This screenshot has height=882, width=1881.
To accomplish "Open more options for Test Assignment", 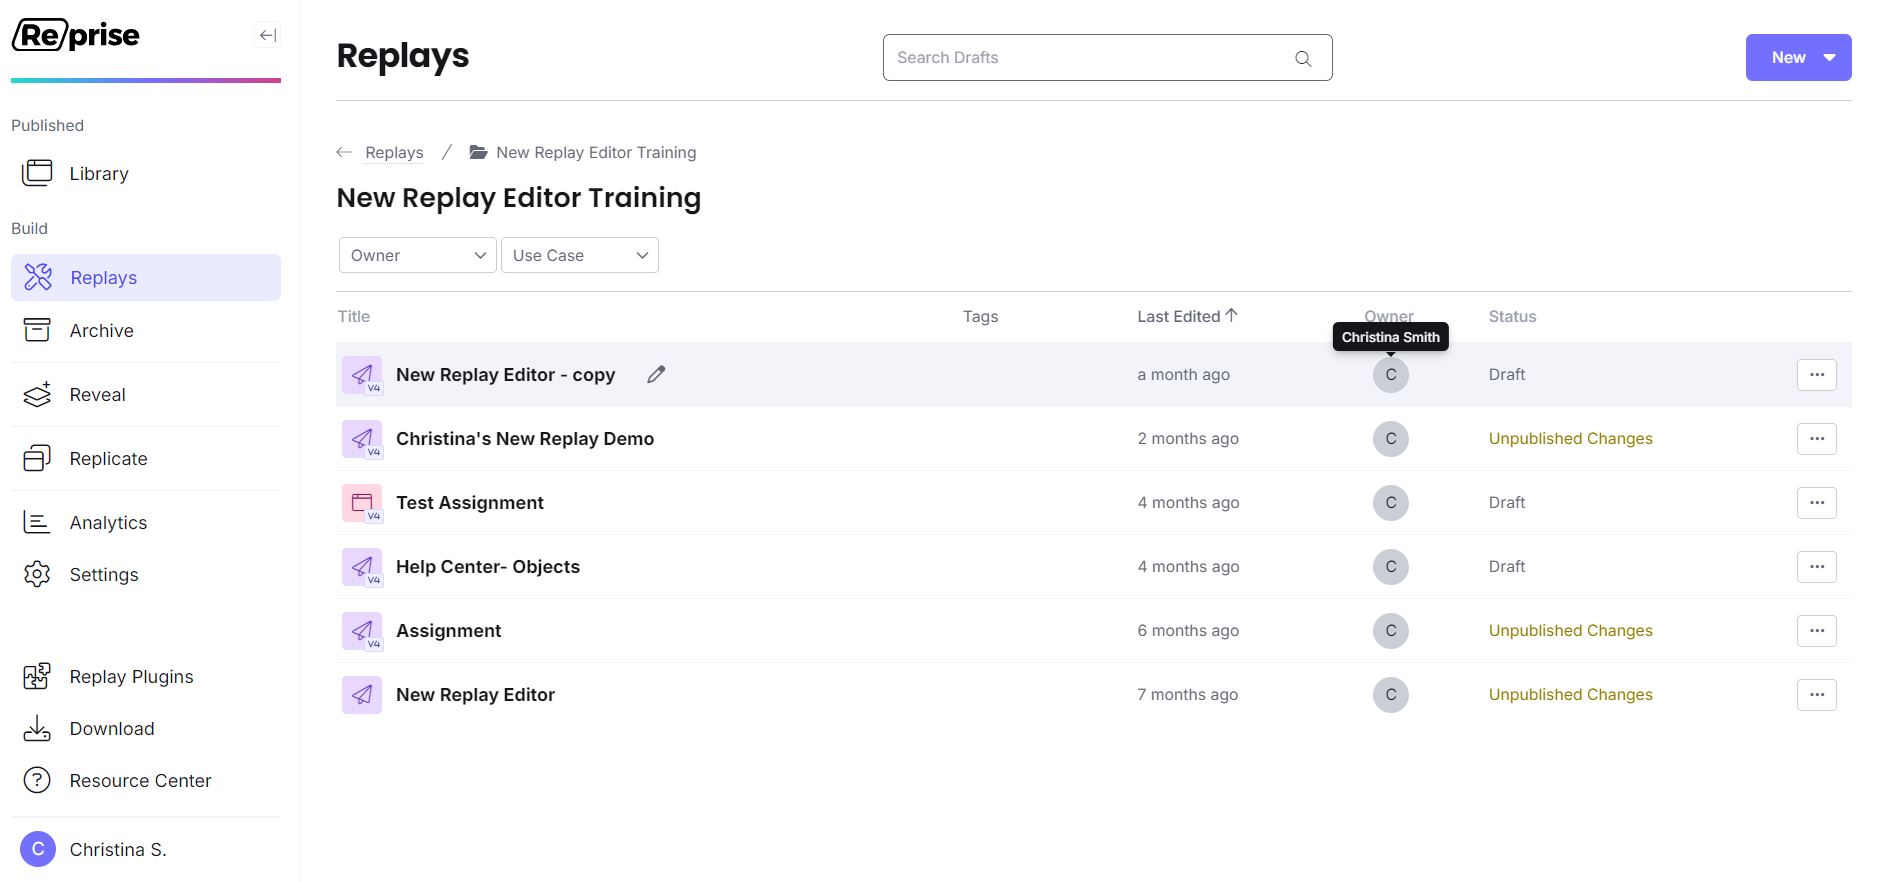I will [1816, 503].
